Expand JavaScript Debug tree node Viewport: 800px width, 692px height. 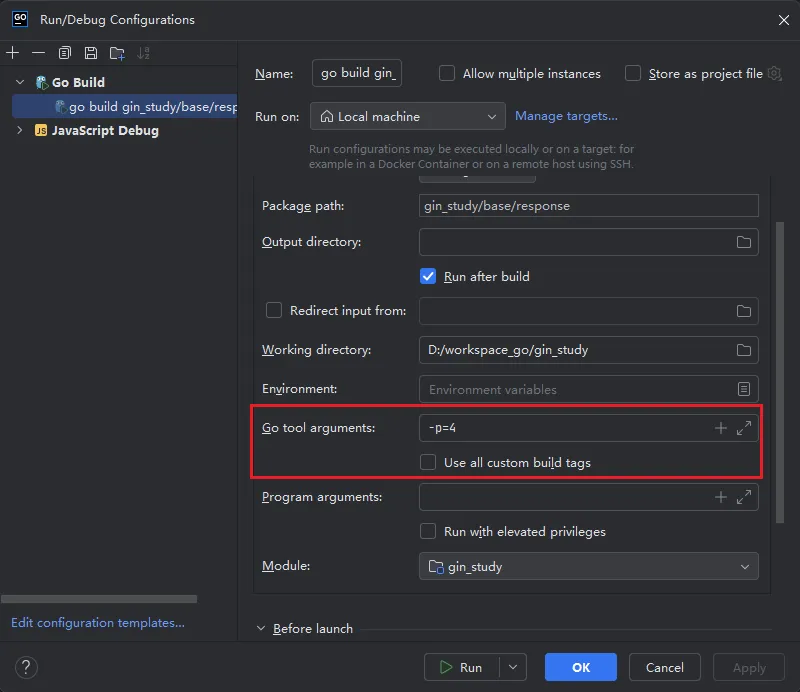(x=19, y=130)
